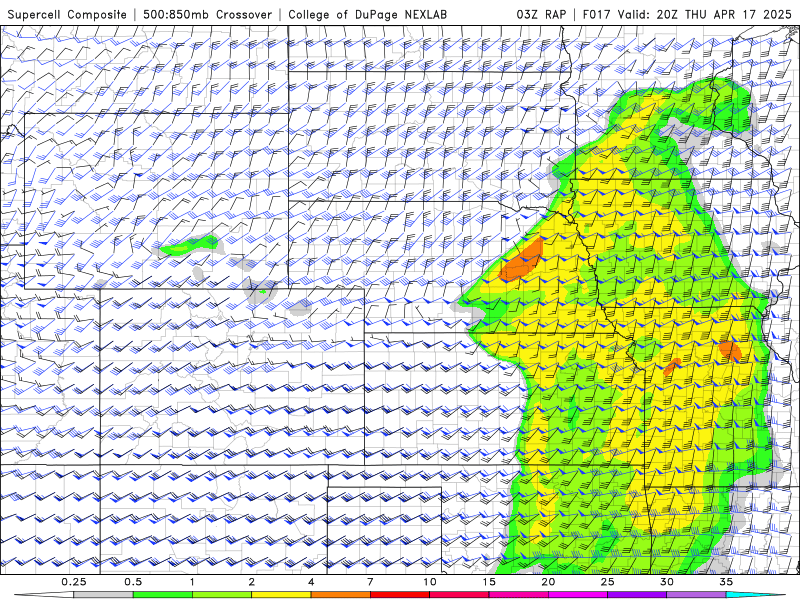This screenshot has height=600, width=800.
Task: Select the cyan above-35 legend arrow segment
Action: click(x=755, y=595)
